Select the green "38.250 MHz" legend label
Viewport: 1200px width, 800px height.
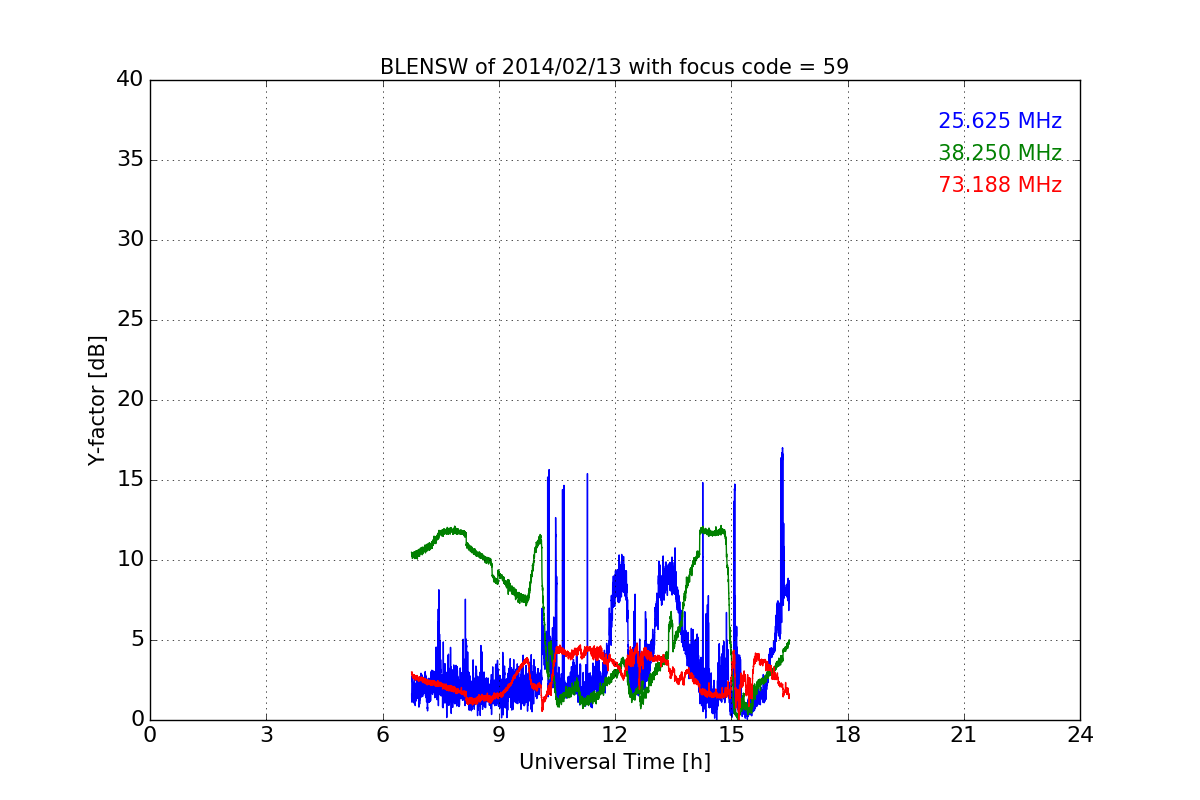[x=1000, y=153]
